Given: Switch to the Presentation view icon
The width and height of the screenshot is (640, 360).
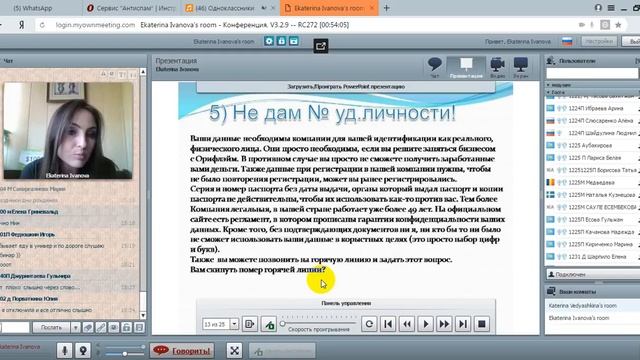Looking at the screenshot, I should [x=466, y=67].
